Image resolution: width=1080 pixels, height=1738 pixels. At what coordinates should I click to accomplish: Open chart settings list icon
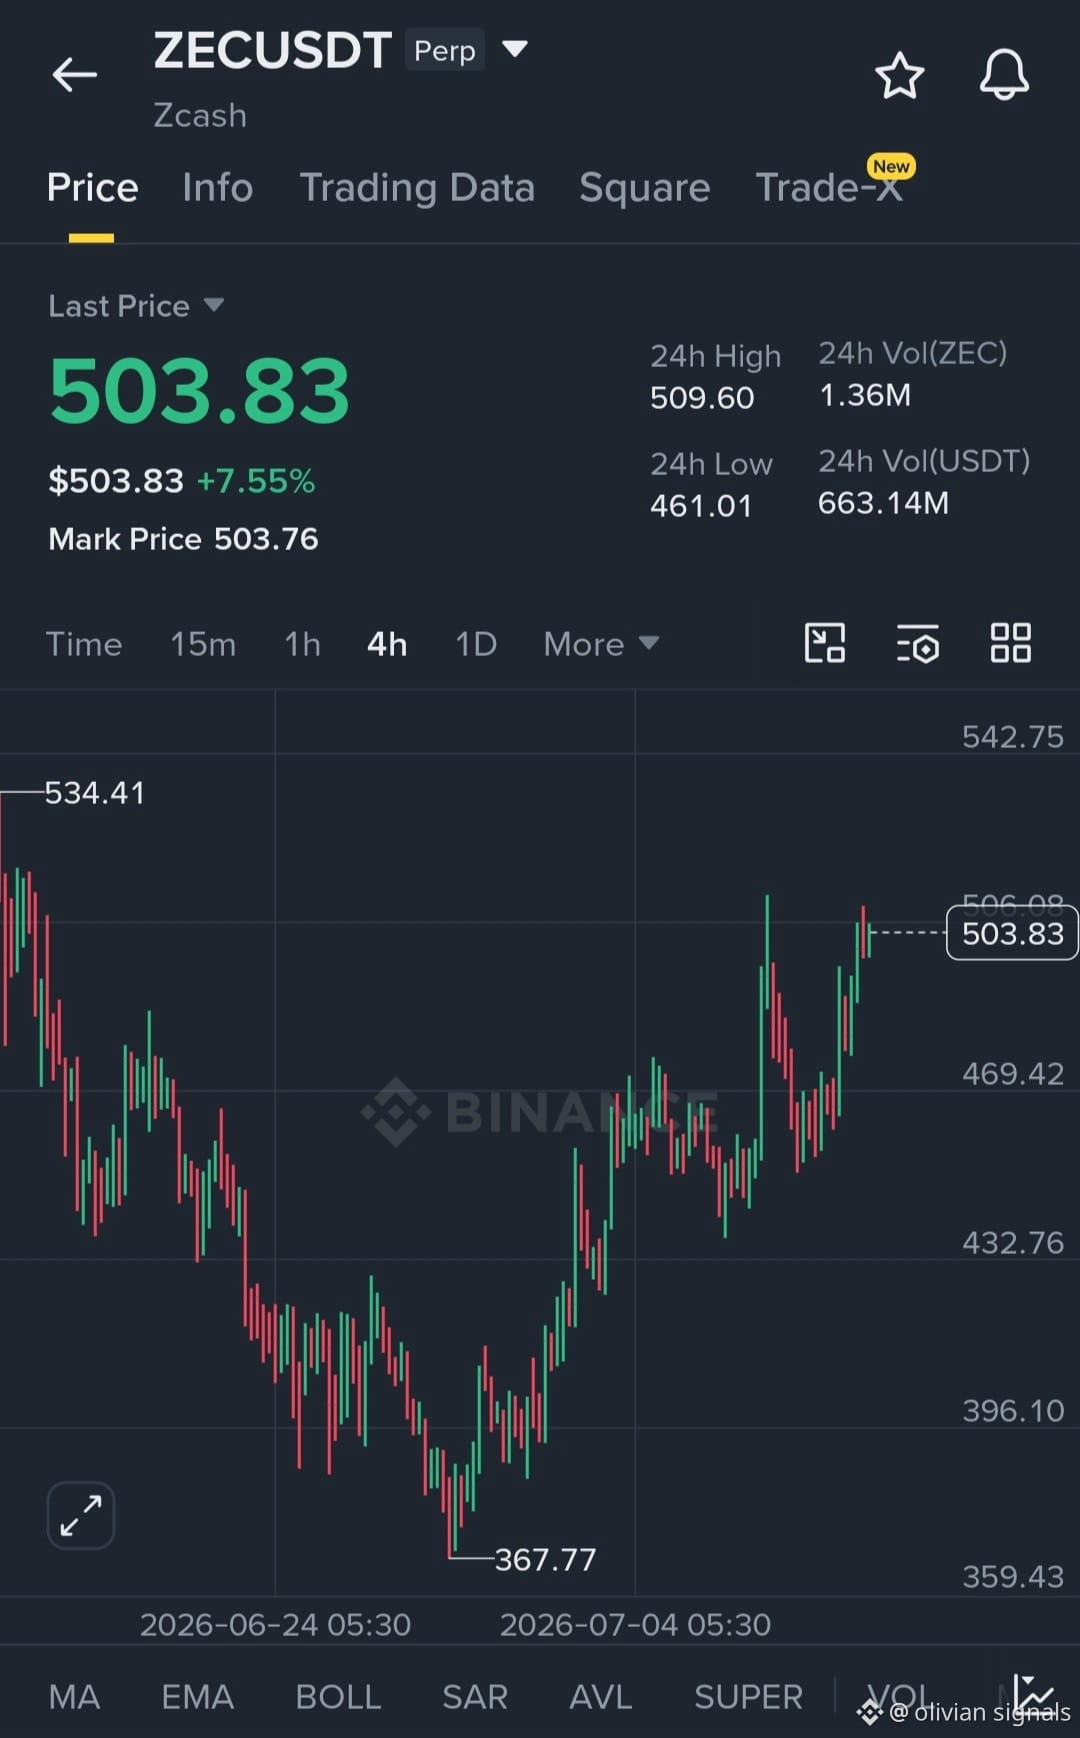tap(917, 643)
